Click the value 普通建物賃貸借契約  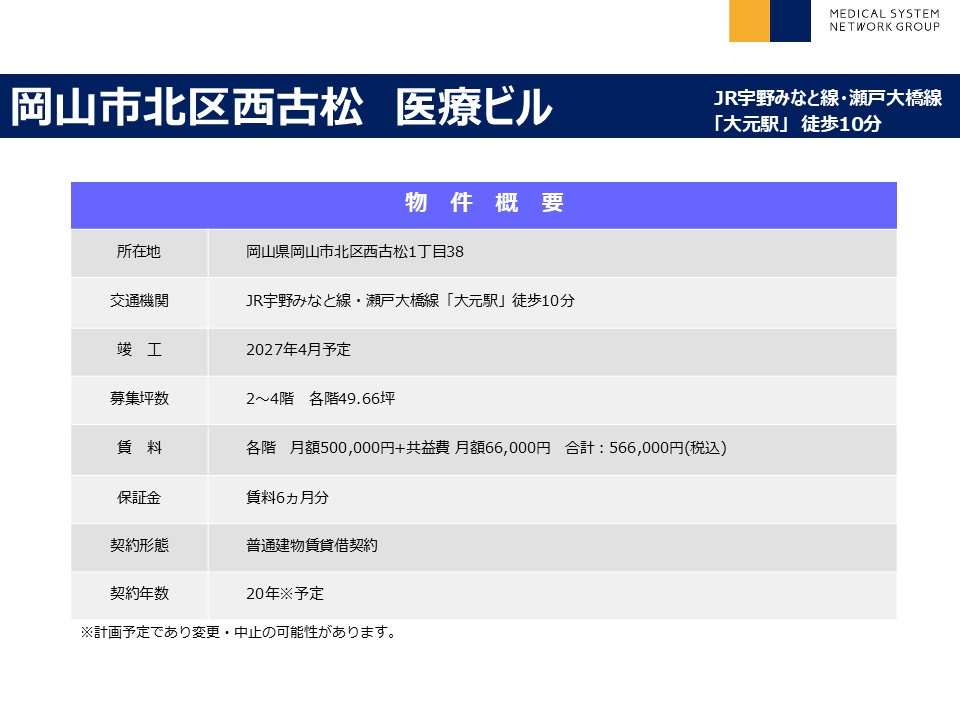[312, 546]
